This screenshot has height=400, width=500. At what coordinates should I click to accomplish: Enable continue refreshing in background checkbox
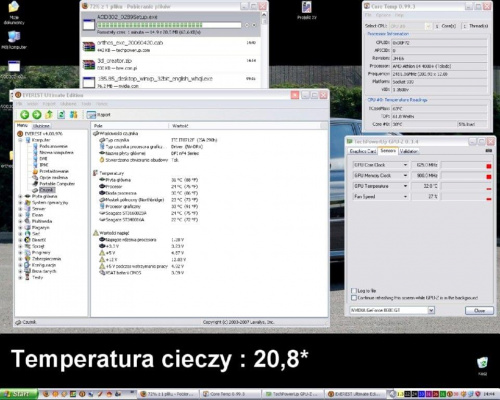[x=354, y=298]
